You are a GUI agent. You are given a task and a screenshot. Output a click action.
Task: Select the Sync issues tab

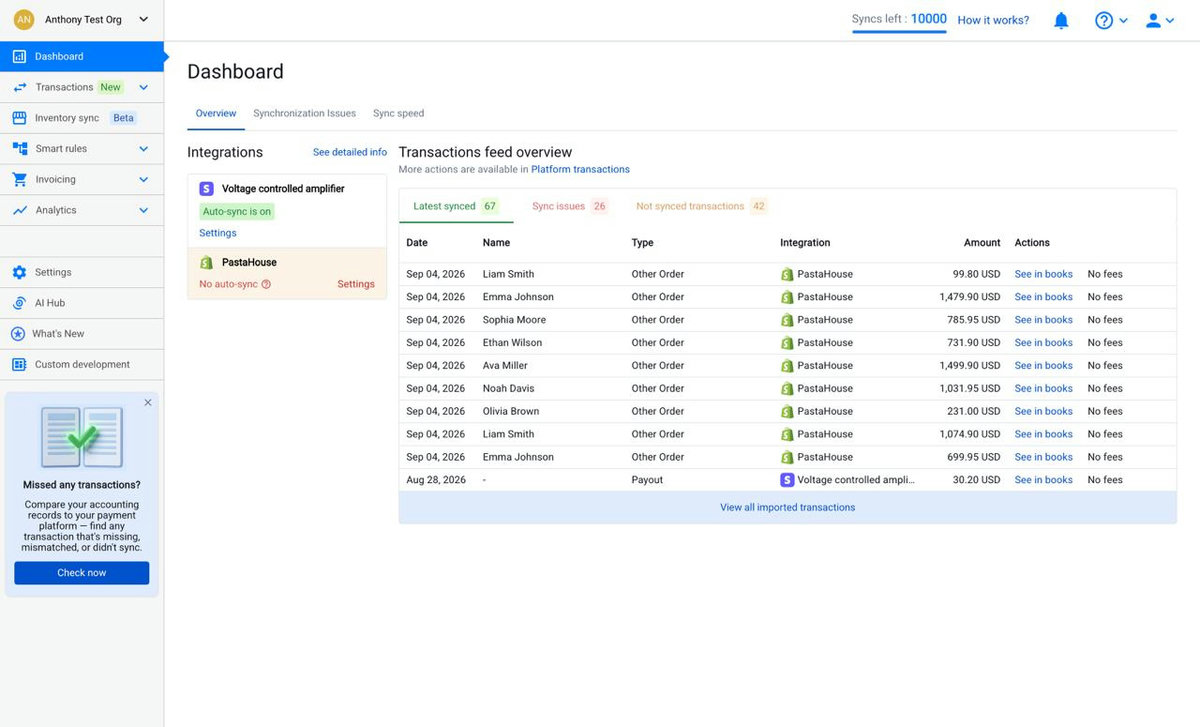click(x=570, y=206)
